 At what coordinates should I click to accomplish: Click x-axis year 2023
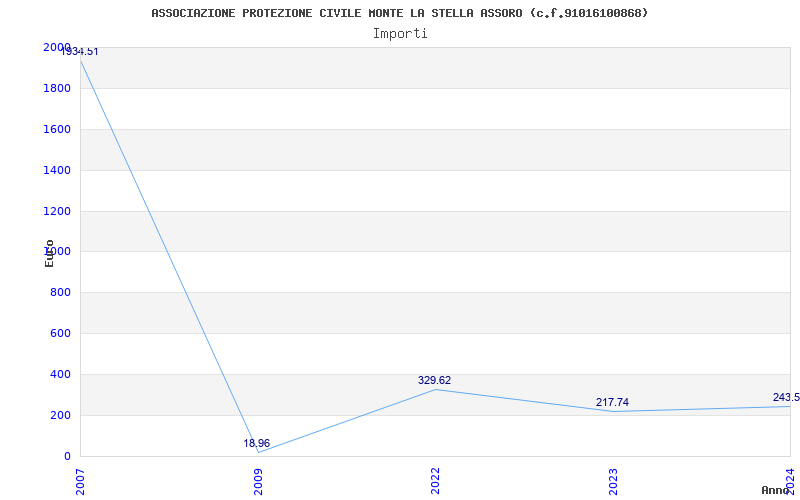pos(613,482)
